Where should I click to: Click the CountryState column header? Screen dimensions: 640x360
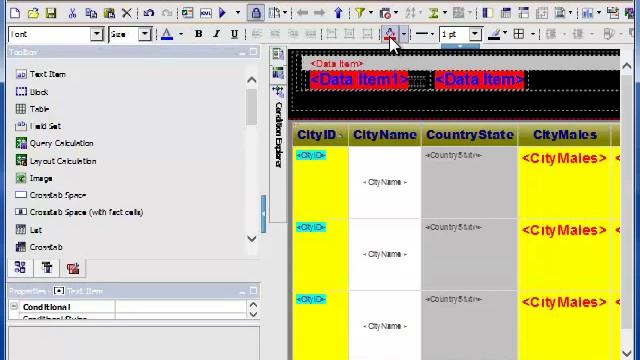coord(469,135)
